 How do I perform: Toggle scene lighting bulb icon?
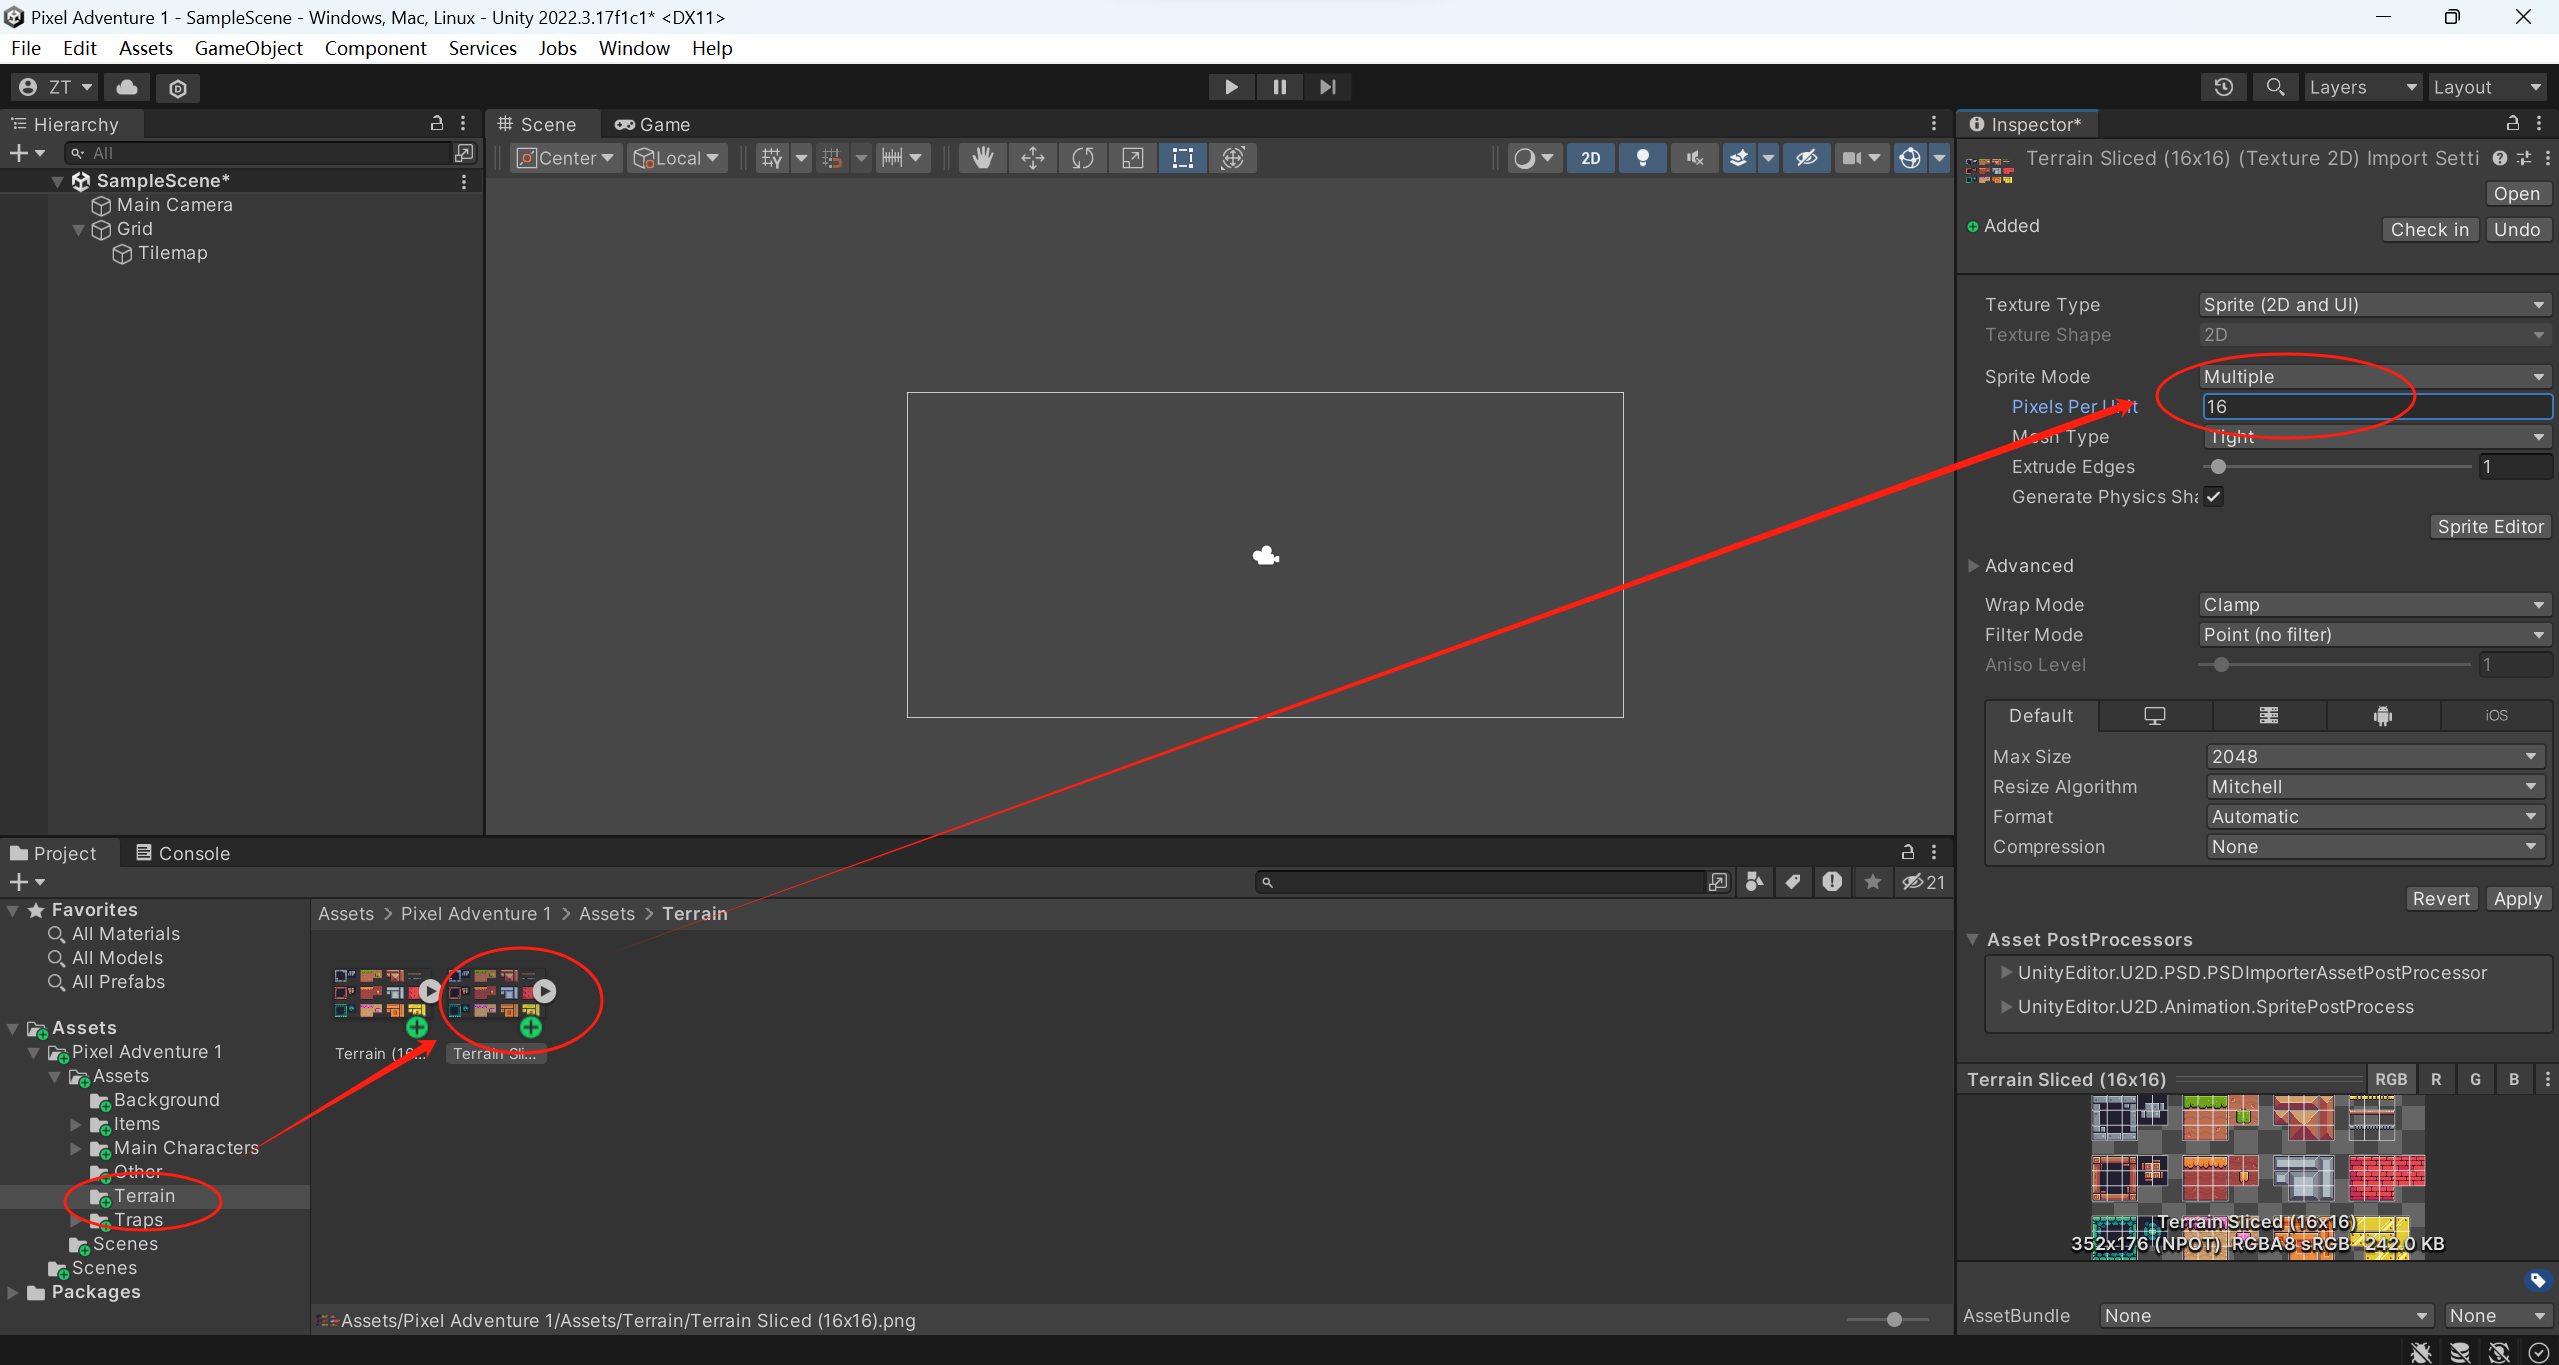point(1642,158)
